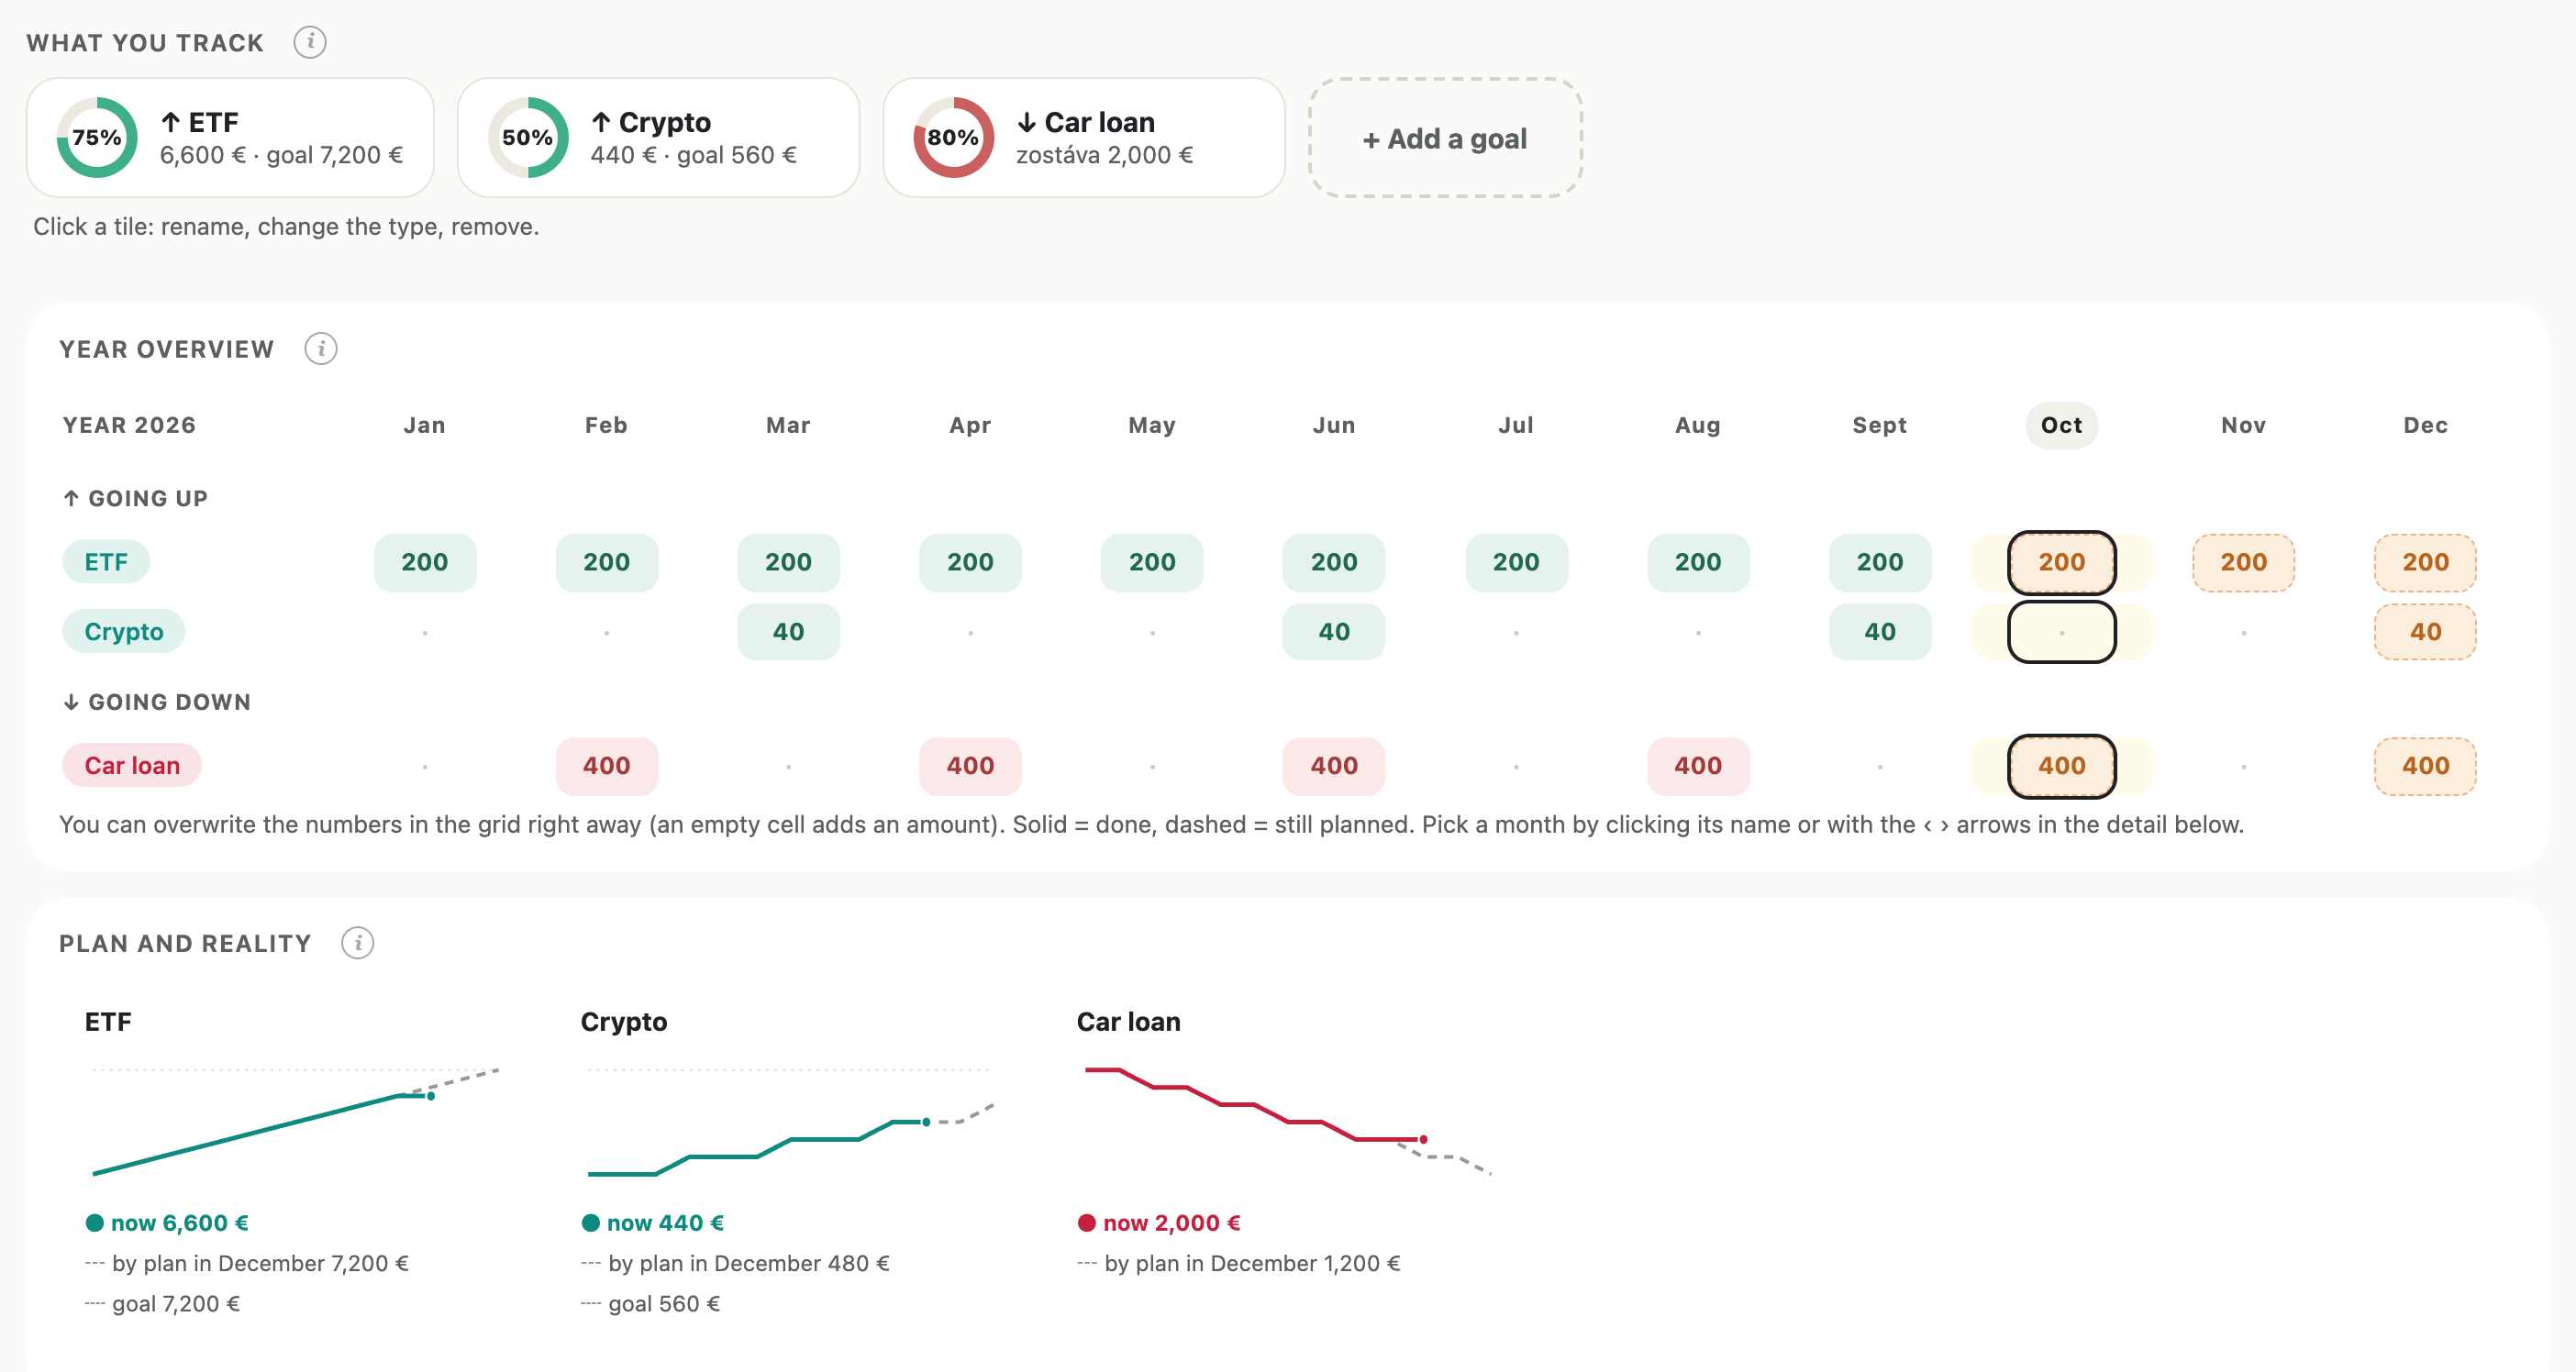Click the Crypto 50% progress ring
The height and width of the screenshot is (1372, 2576).
point(528,138)
